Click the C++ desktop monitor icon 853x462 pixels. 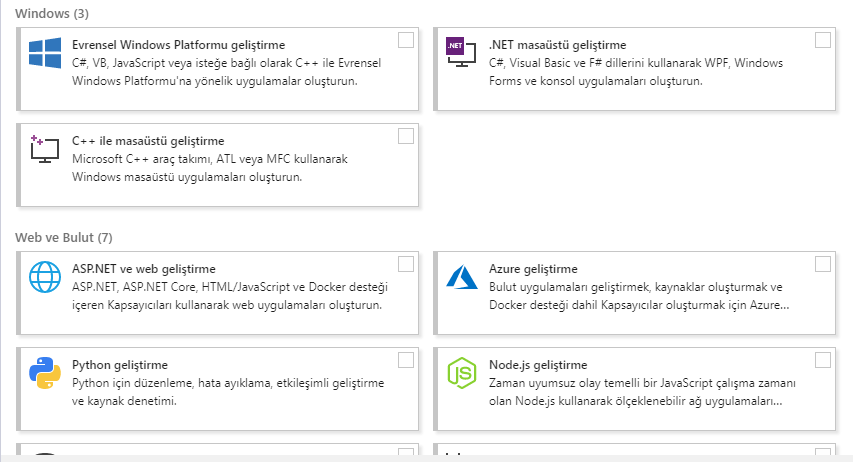tap(45, 149)
